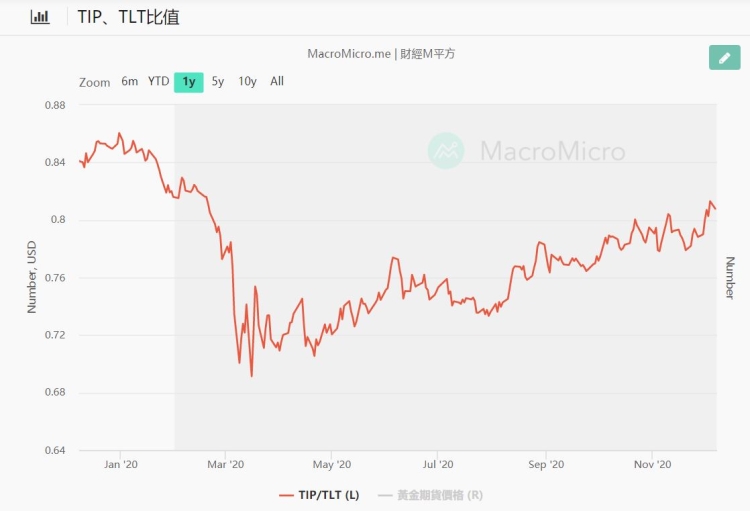Click the Jan '20 x-axis label
Screen dimensions: 750x511
[x=120, y=464]
